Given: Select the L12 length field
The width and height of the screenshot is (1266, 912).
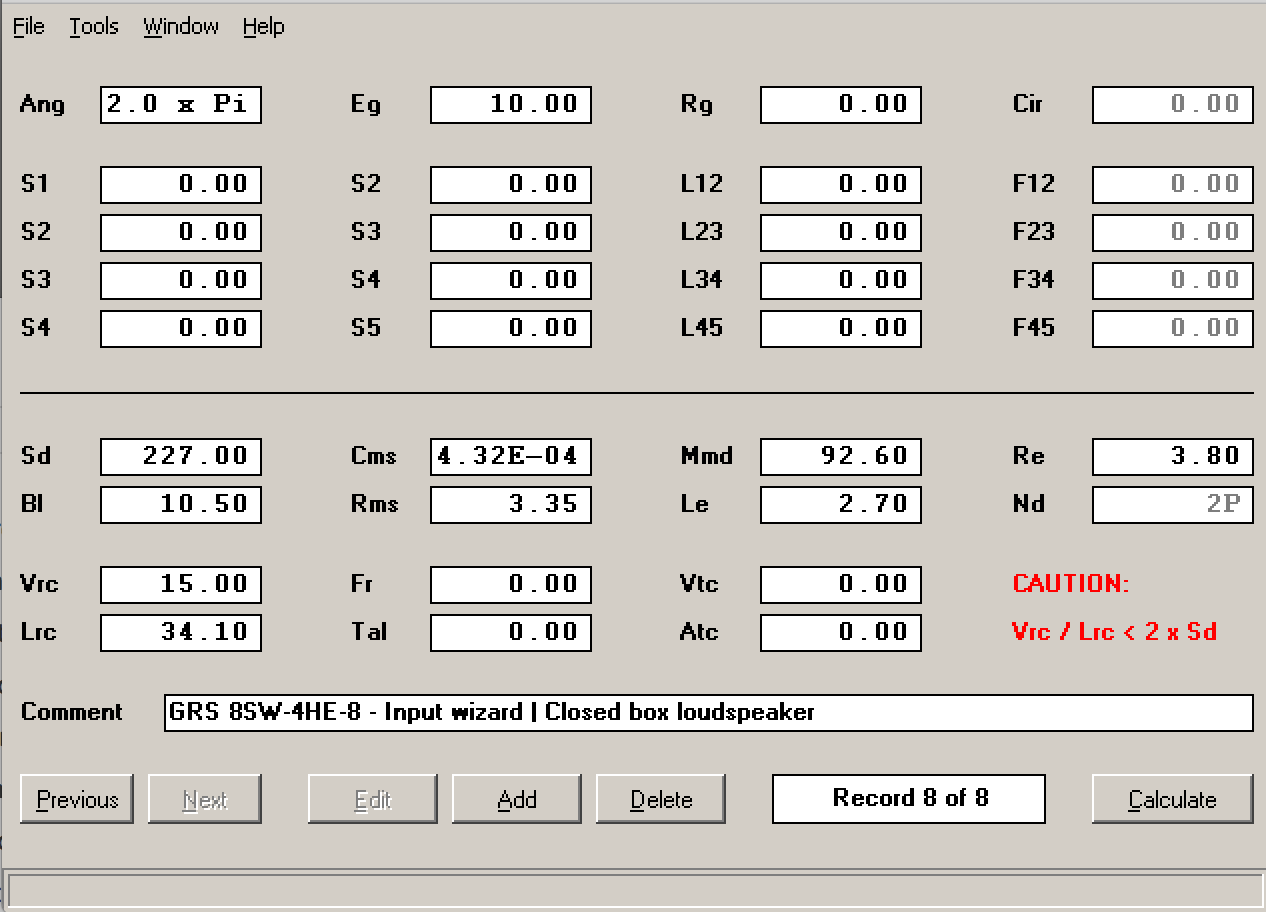Looking at the screenshot, I should pos(841,185).
